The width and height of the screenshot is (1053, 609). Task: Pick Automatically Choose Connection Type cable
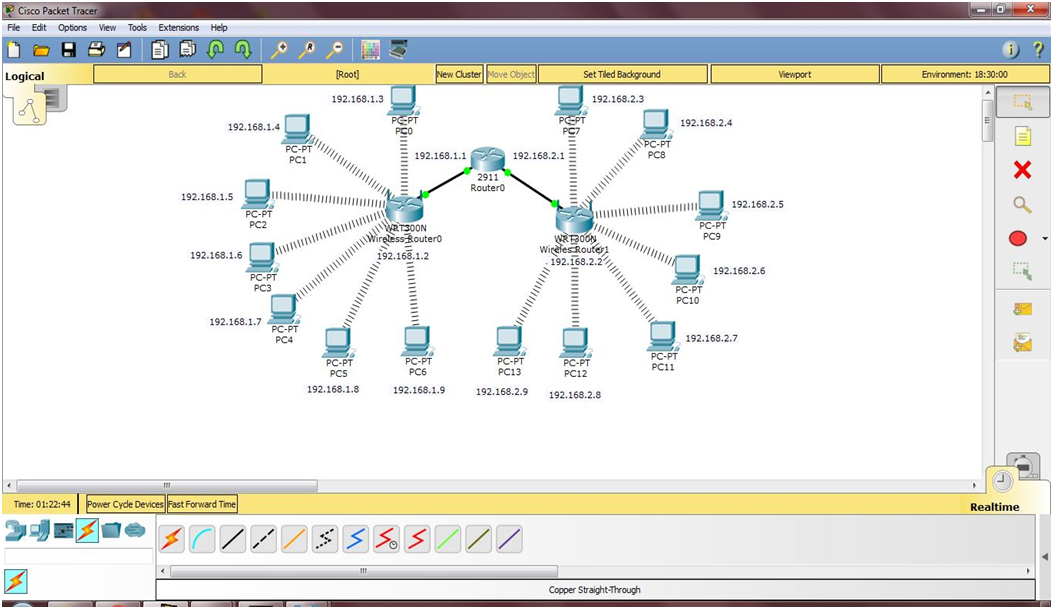tap(172, 539)
